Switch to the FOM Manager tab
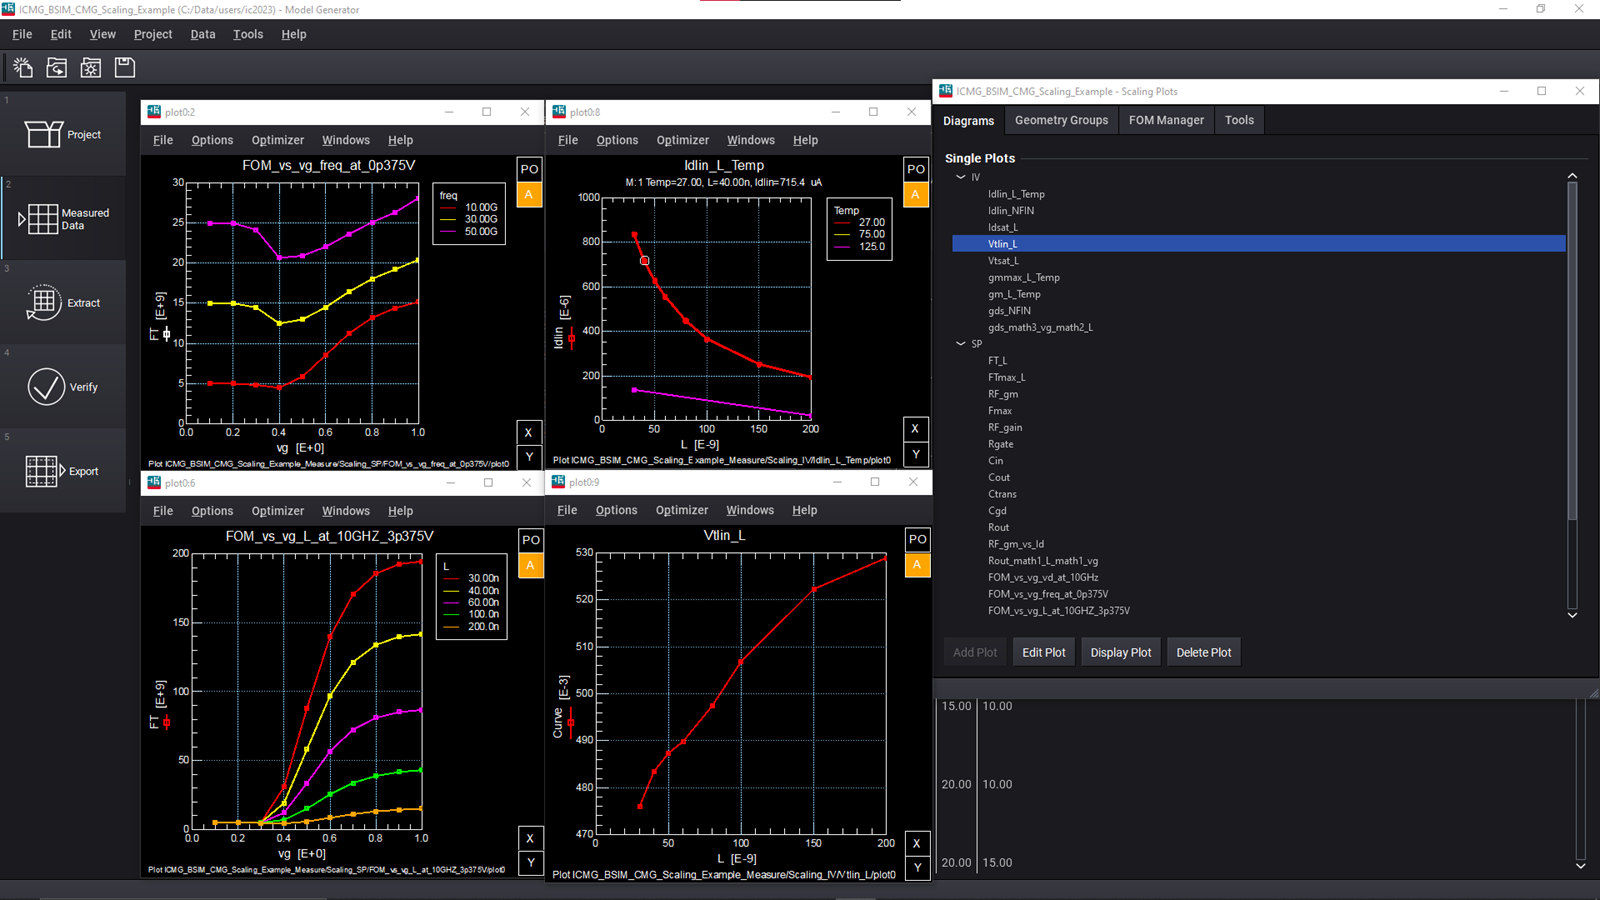The width and height of the screenshot is (1600, 900). click(x=1166, y=120)
